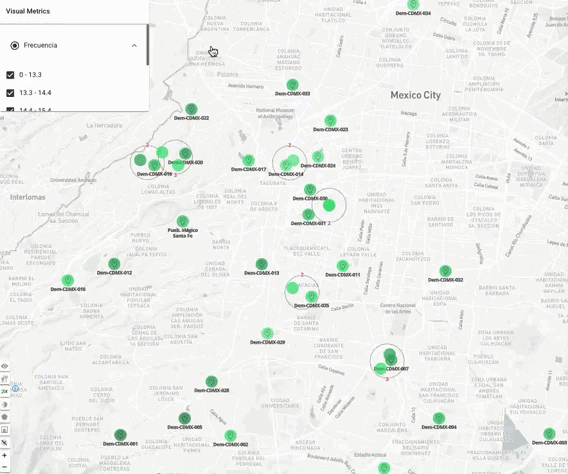Select the Dem-CDMX-022 map marker
This screenshot has height=474, width=568.
pyautogui.click(x=191, y=109)
